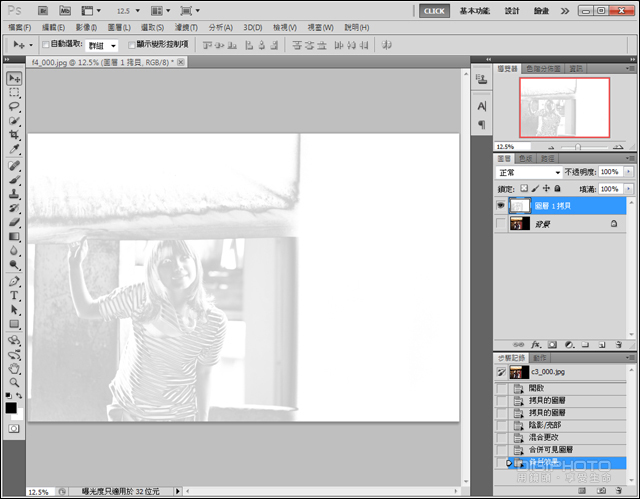
Task: Select the Horizontal Type tool
Action: coord(14,295)
